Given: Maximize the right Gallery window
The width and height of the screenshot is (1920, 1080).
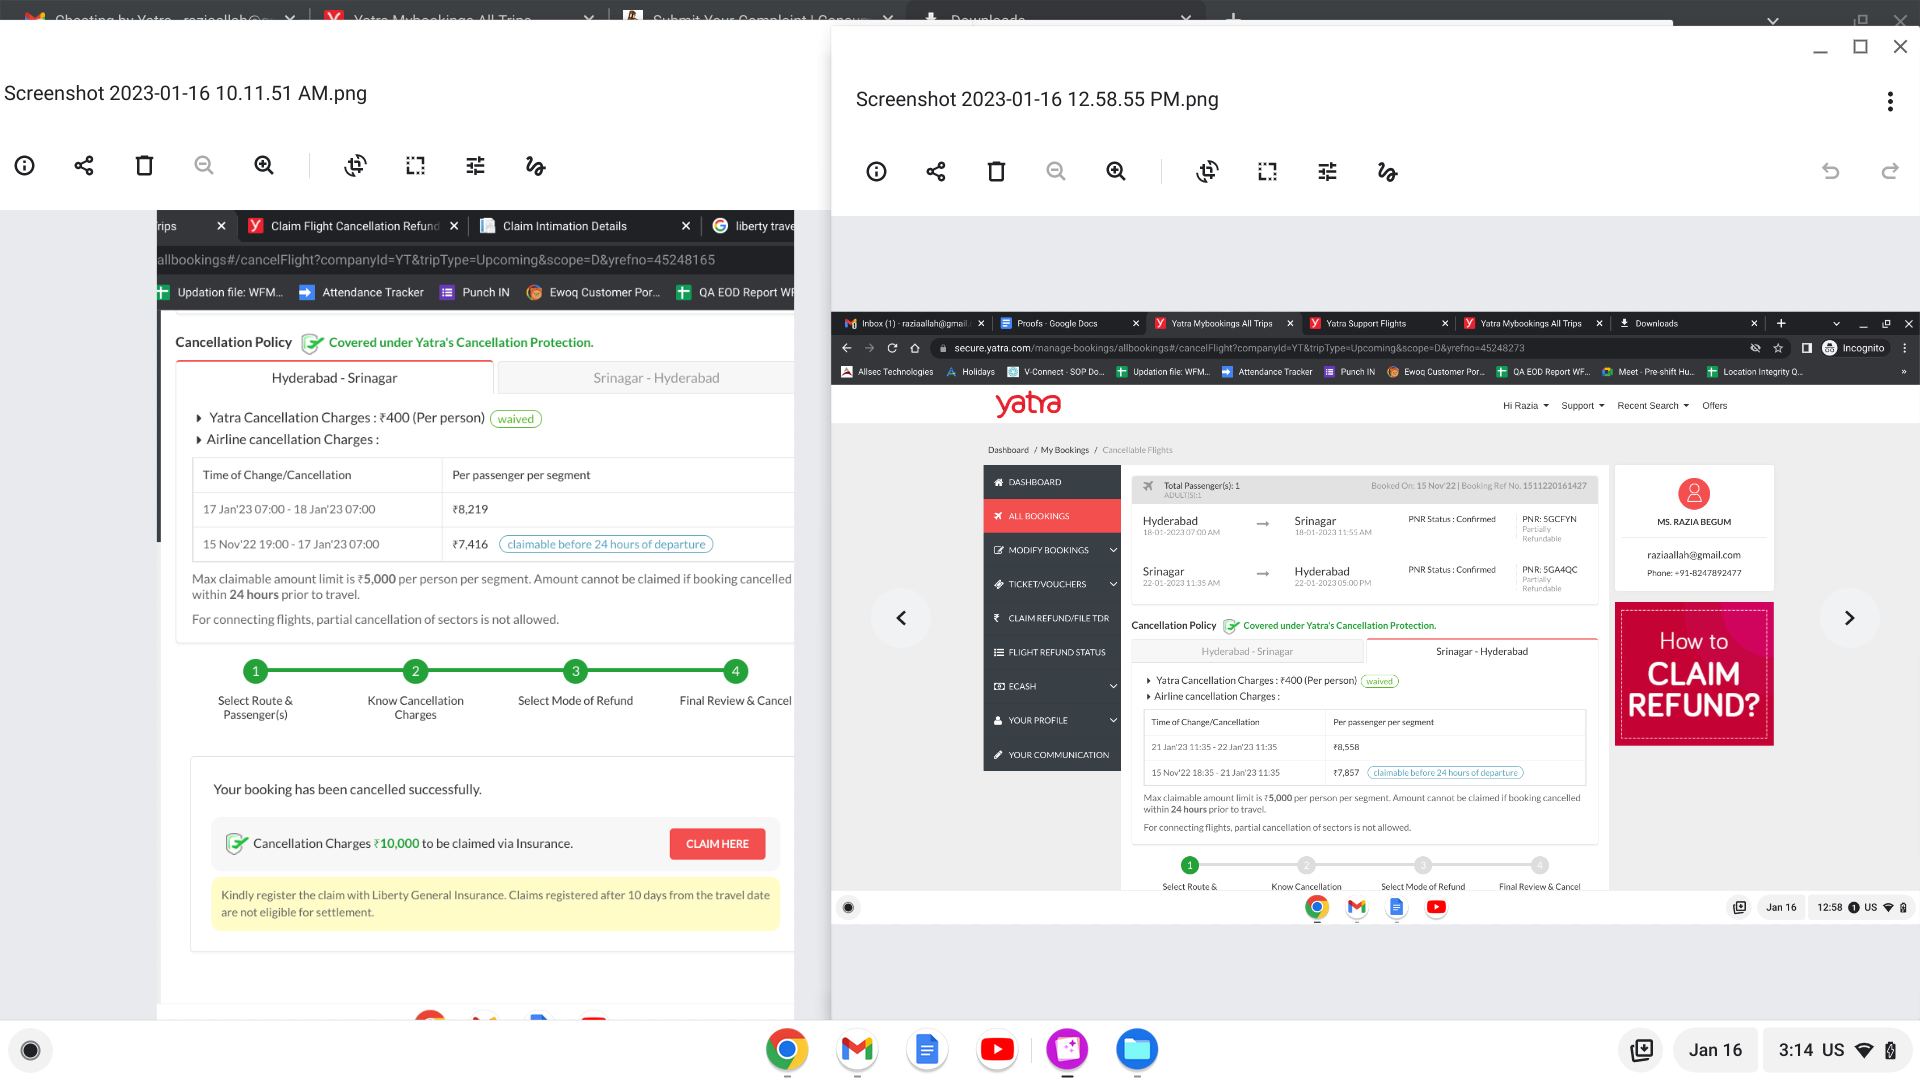Looking at the screenshot, I should [x=1860, y=47].
